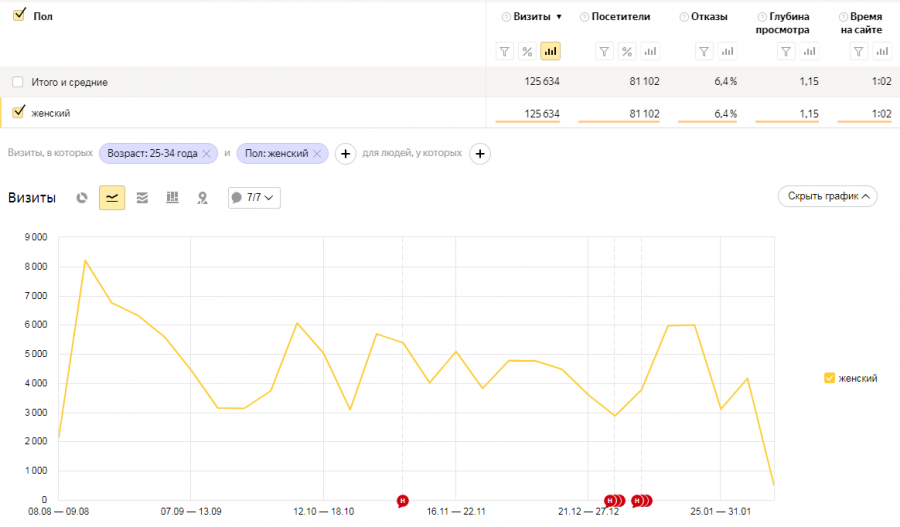Add a people condition with plus button
This screenshot has width=900, height=527.
480,154
